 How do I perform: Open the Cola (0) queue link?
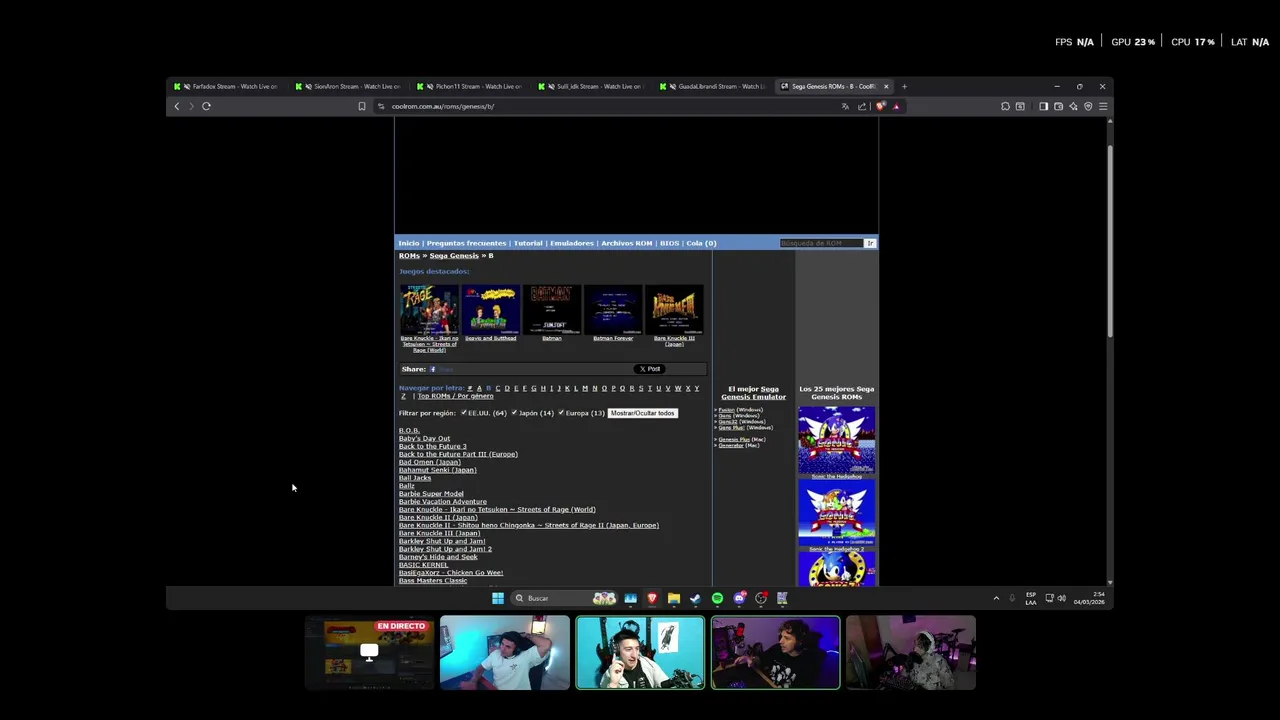[701, 243]
